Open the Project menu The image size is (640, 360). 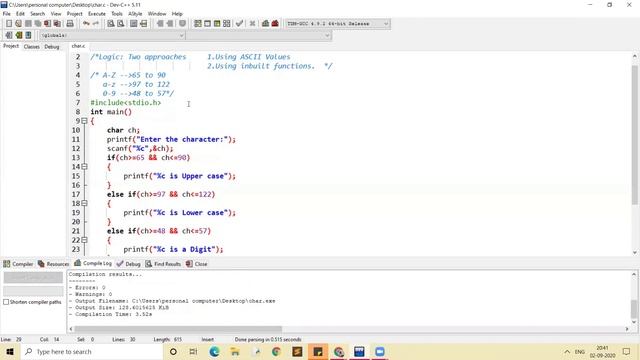(74, 14)
